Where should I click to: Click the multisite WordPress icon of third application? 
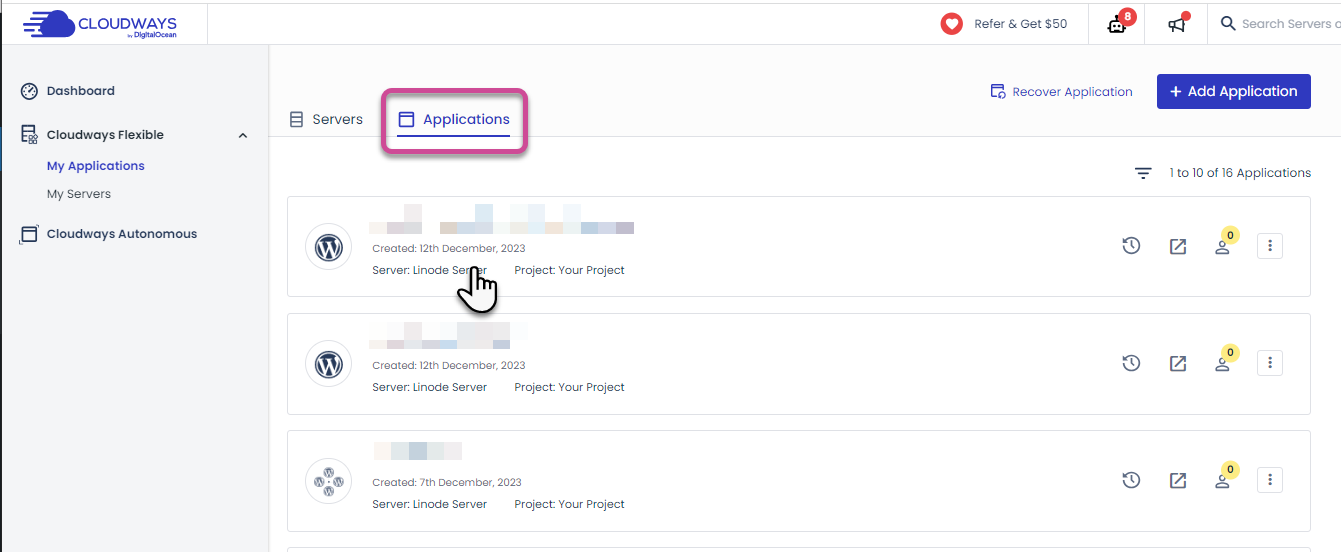pyautogui.click(x=329, y=481)
